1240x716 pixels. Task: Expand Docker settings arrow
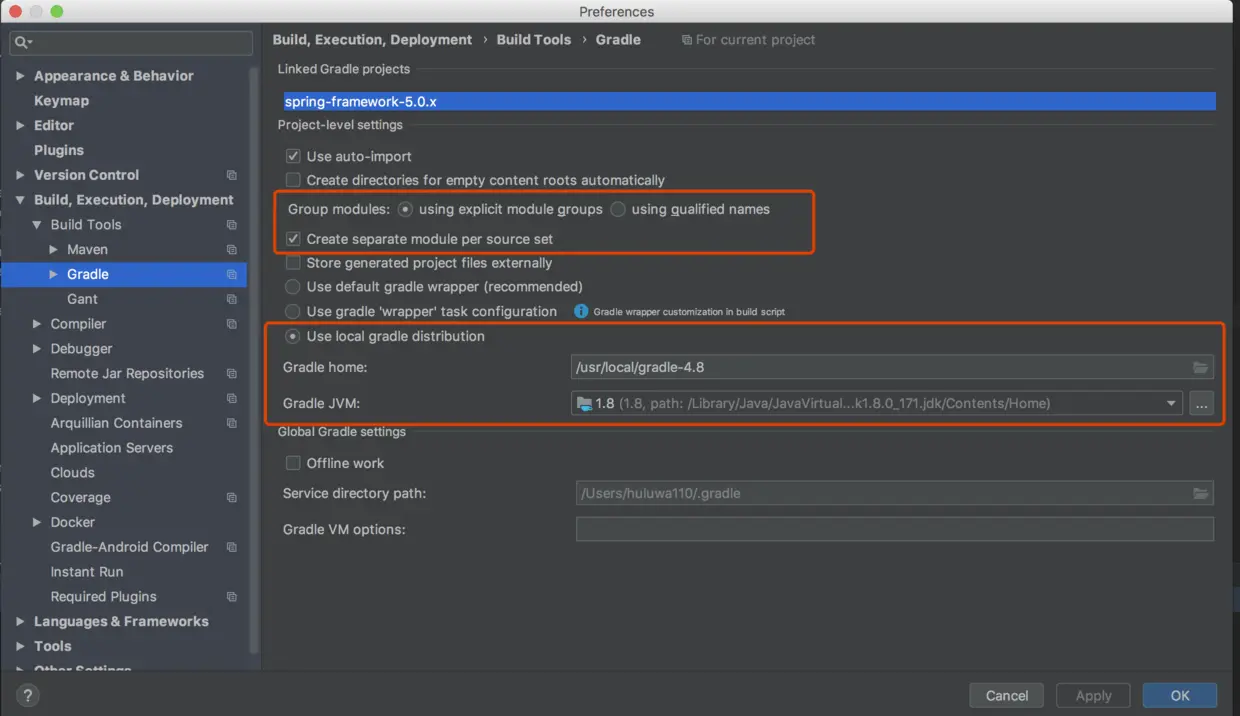pos(37,522)
